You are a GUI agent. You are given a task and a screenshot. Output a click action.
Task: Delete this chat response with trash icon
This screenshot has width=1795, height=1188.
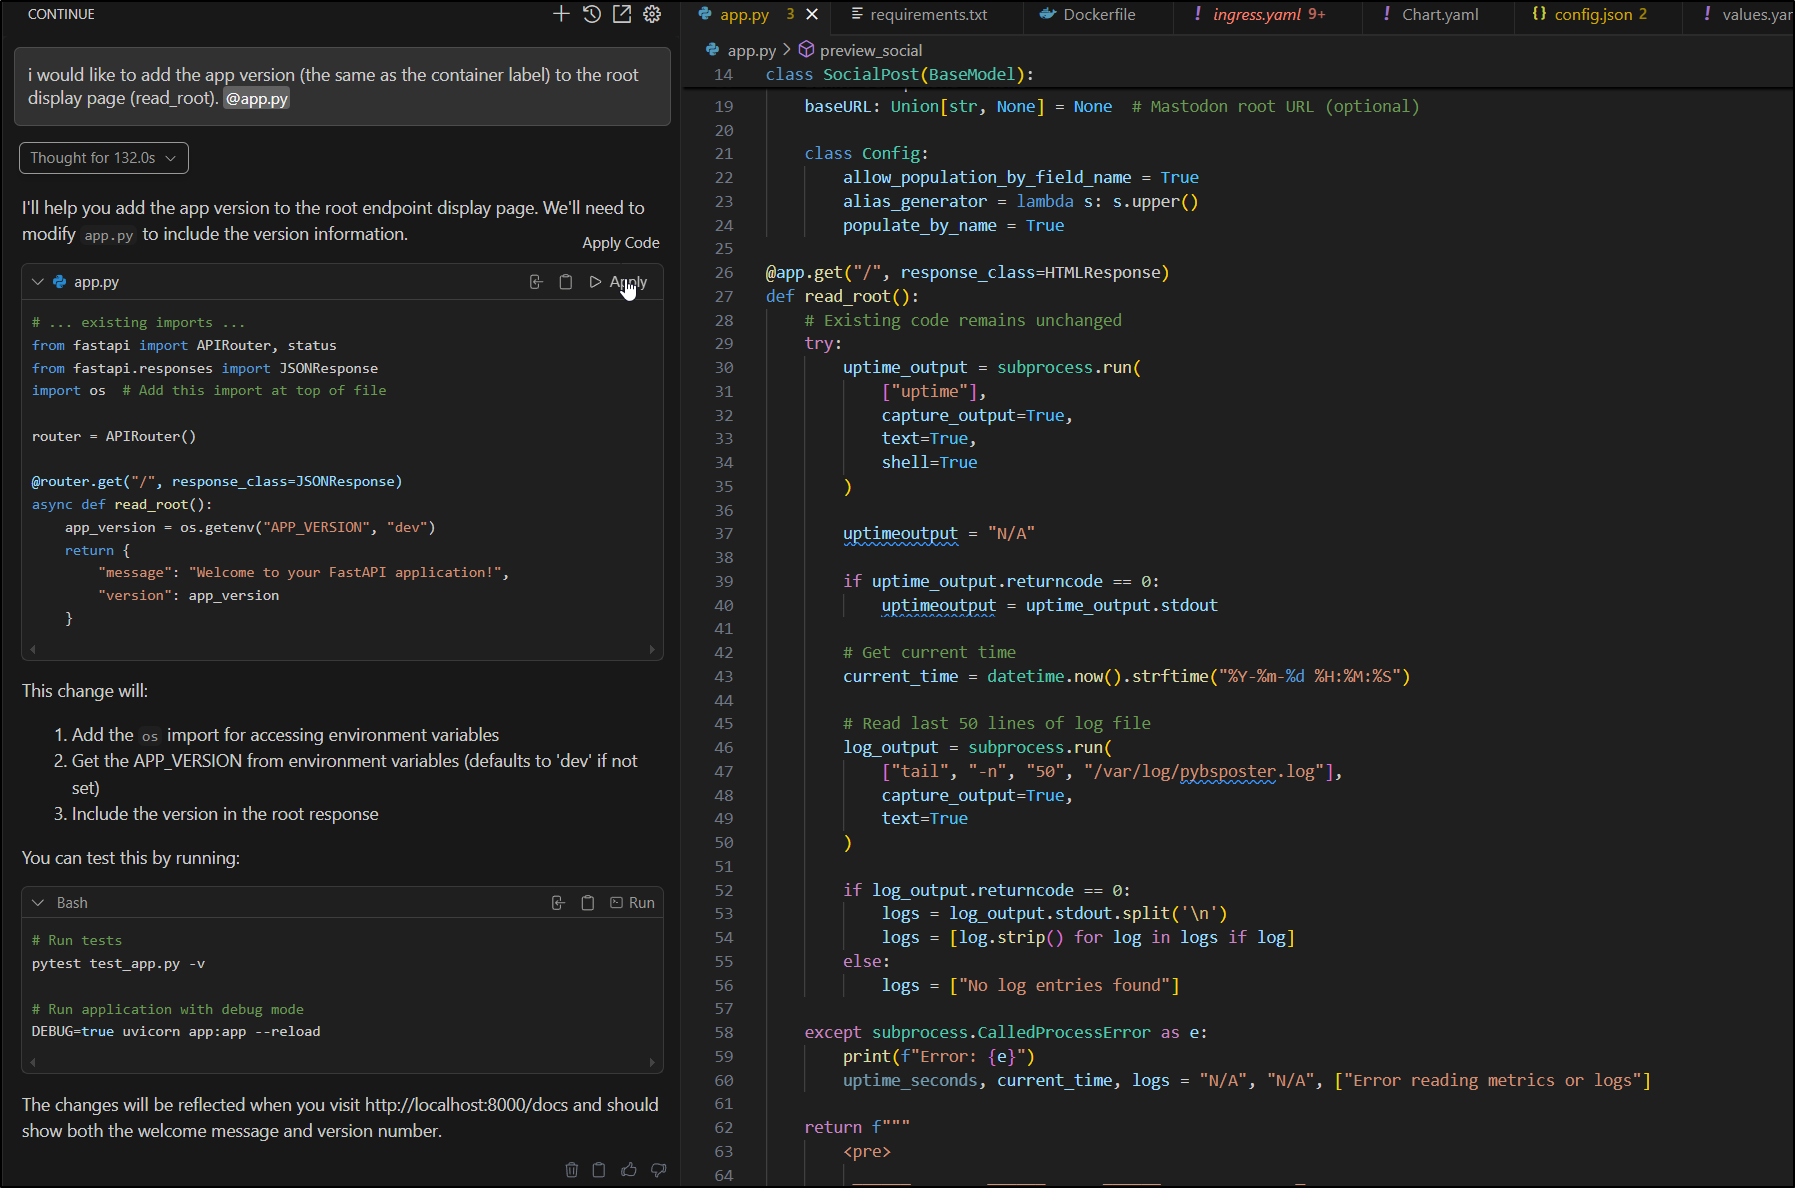572,1170
